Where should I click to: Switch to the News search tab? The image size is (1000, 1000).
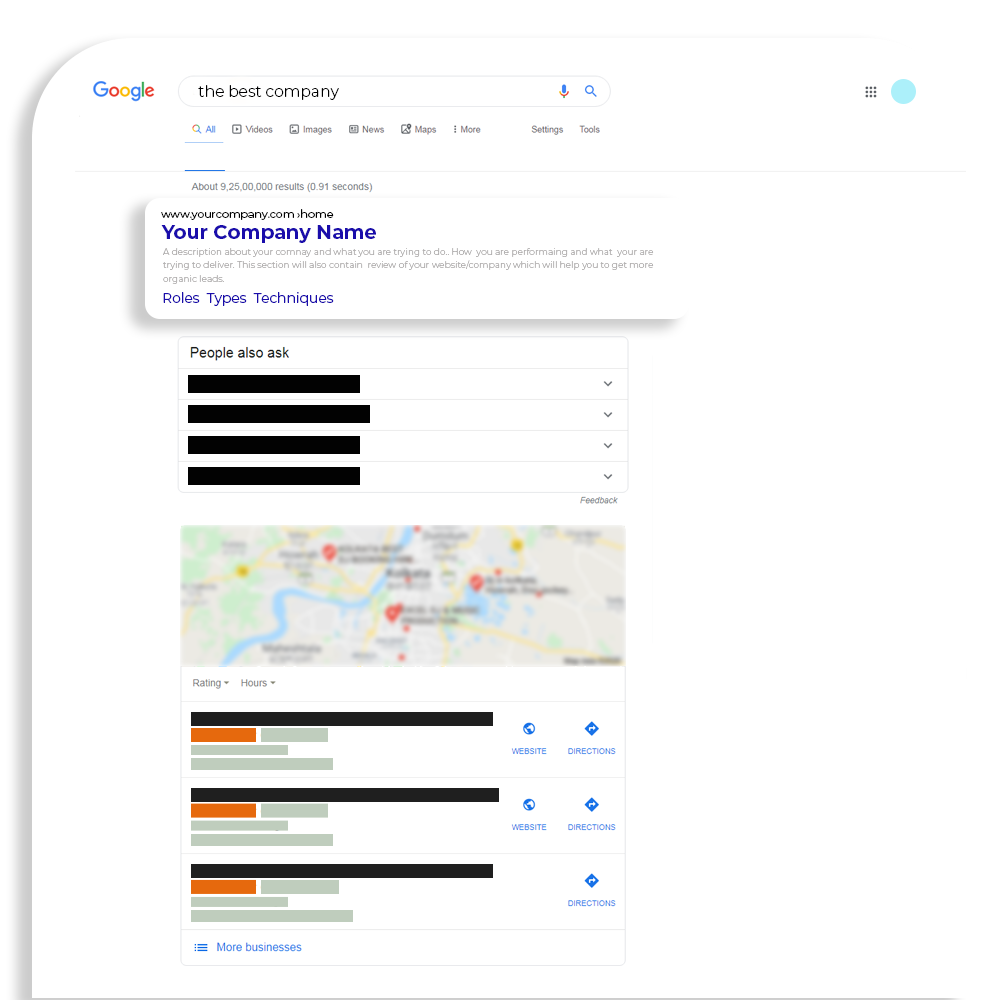click(365, 129)
